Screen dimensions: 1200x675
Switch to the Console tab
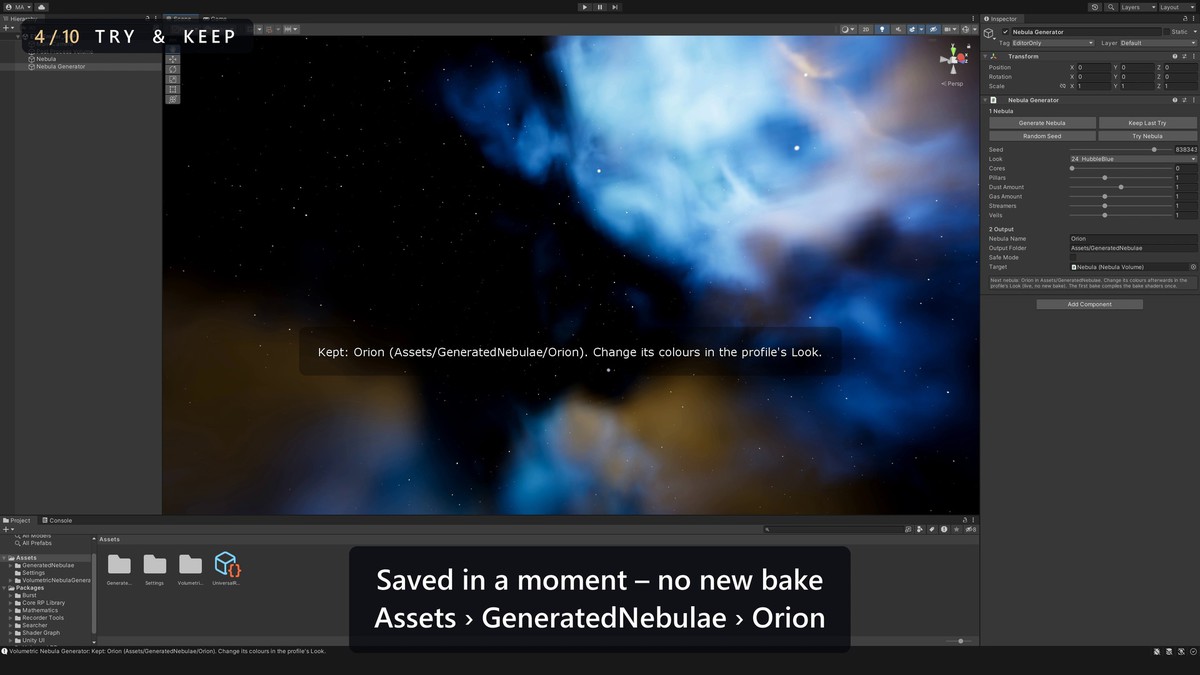pos(56,520)
